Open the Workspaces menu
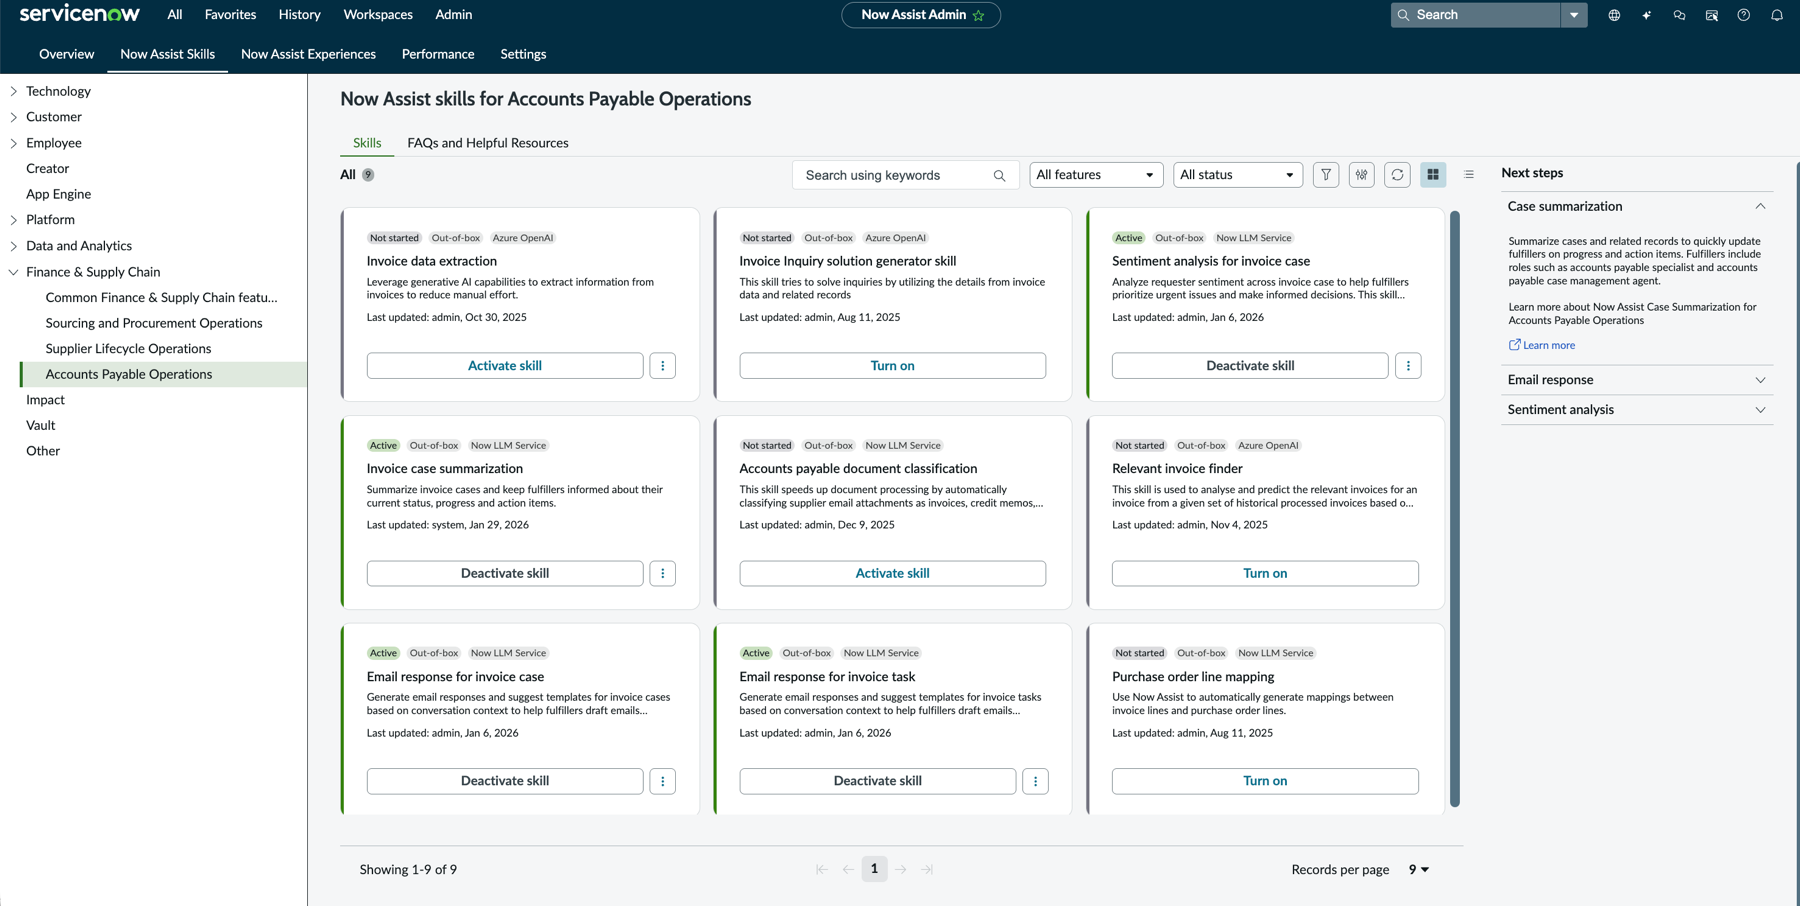1800x906 pixels. point(378,15)
